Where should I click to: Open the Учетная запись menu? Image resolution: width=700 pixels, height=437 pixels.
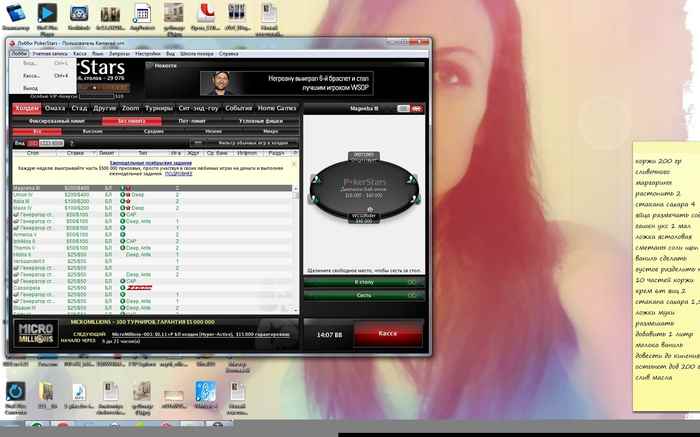click(50, 54)
